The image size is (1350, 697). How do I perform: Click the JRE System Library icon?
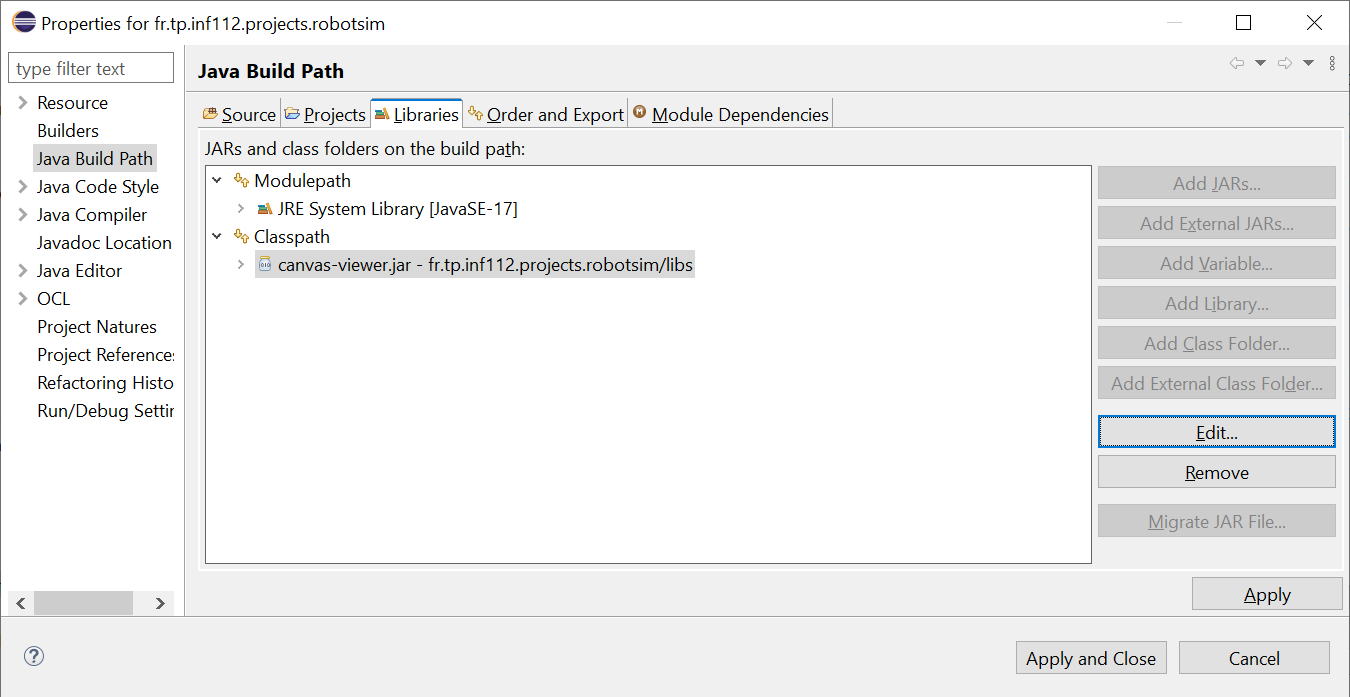(x=265, y=209)
